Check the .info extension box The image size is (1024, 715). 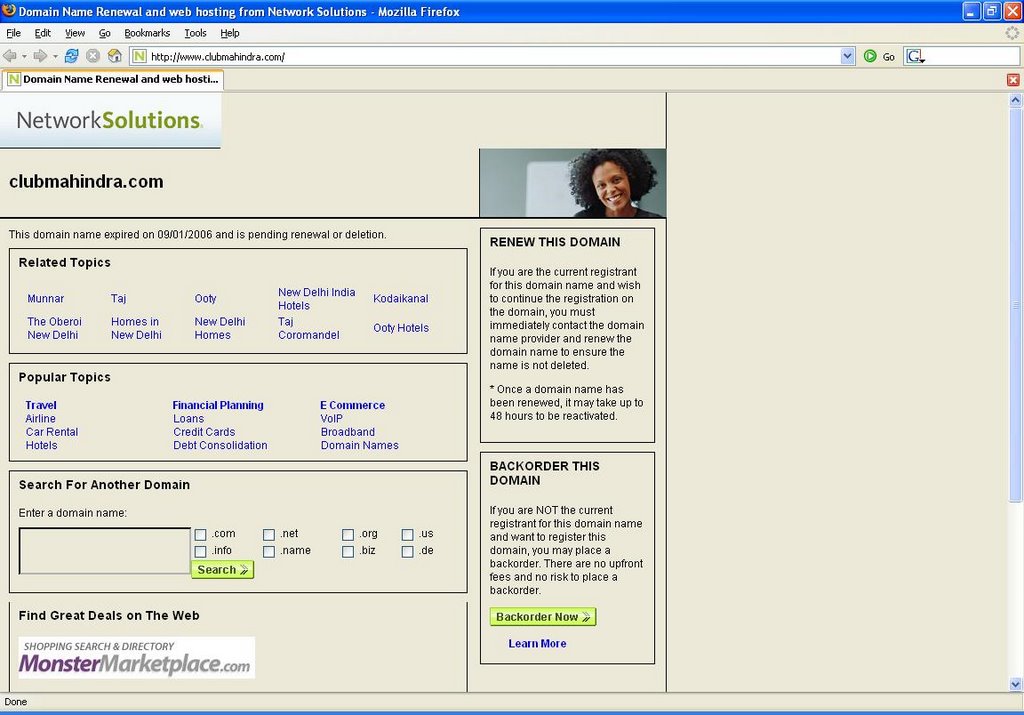point(200,552)
